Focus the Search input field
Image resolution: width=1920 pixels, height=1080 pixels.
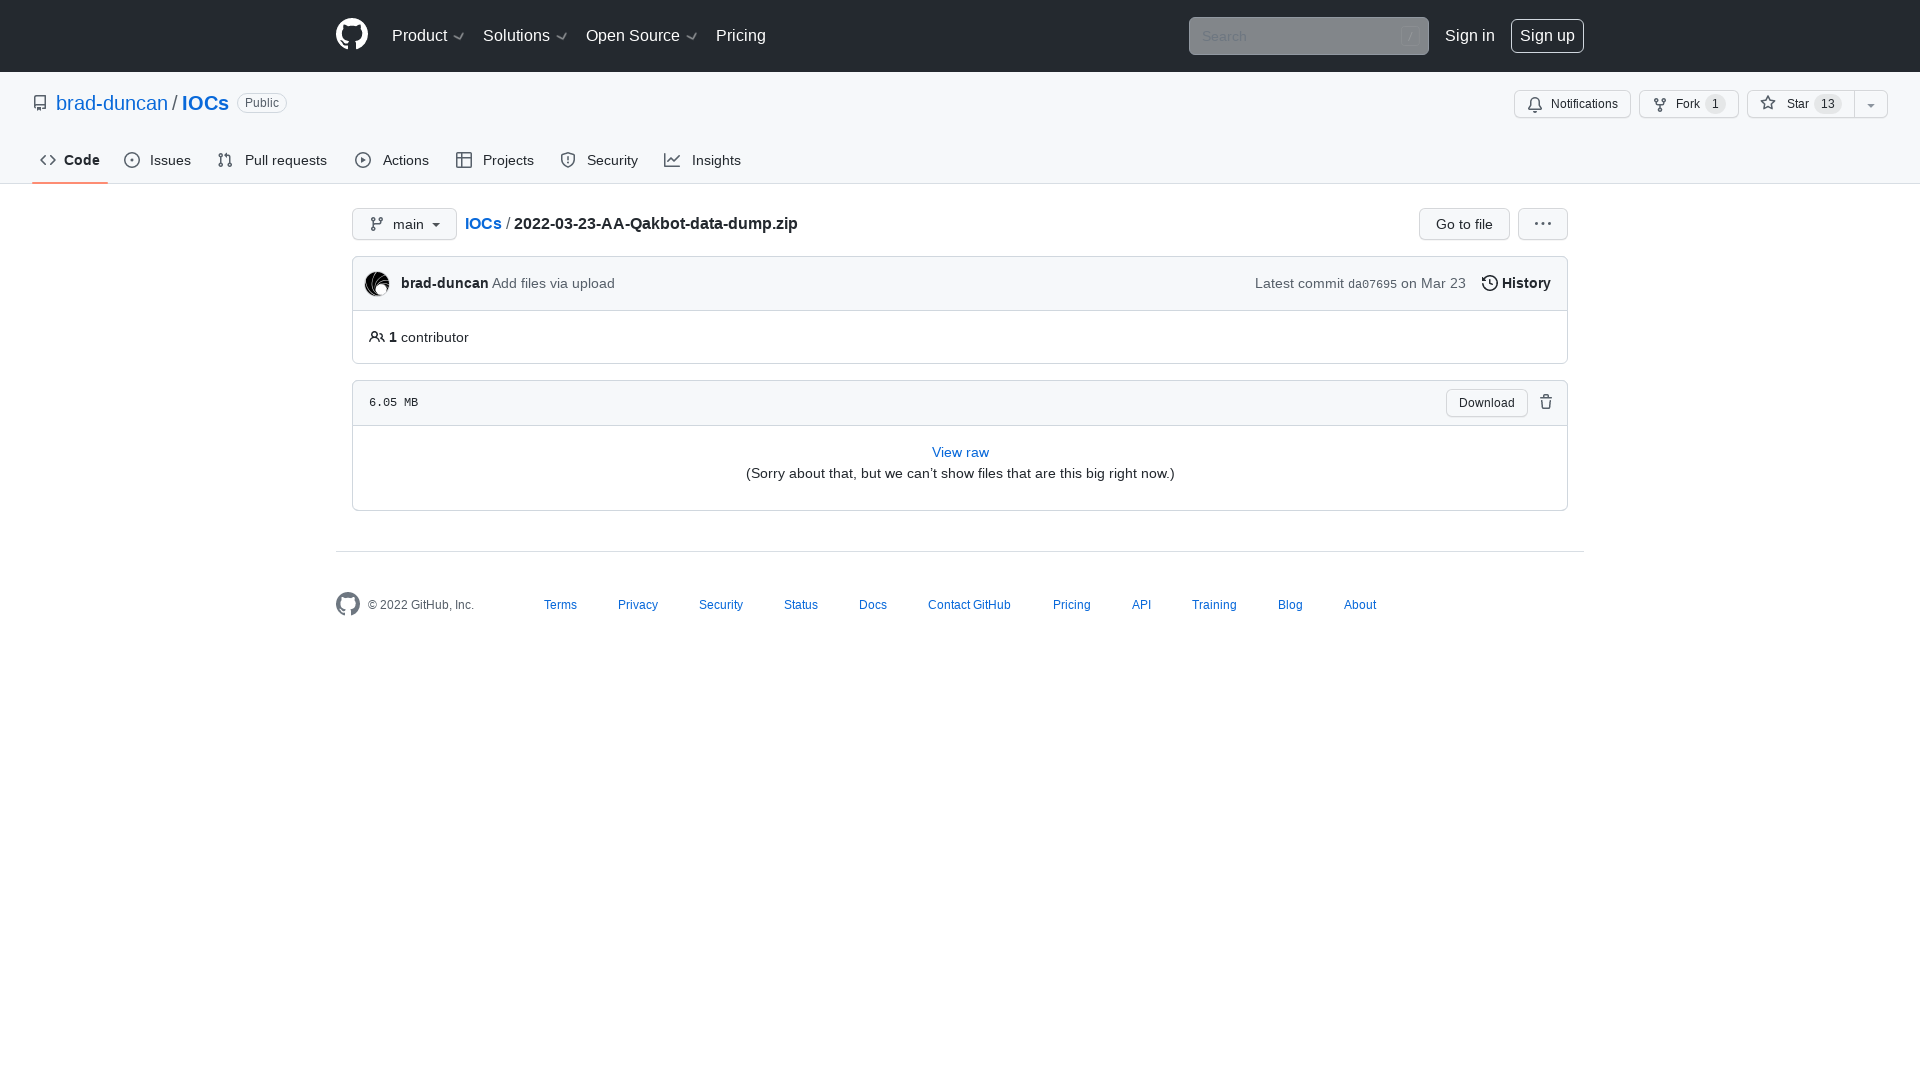(x=1309, y=36)
